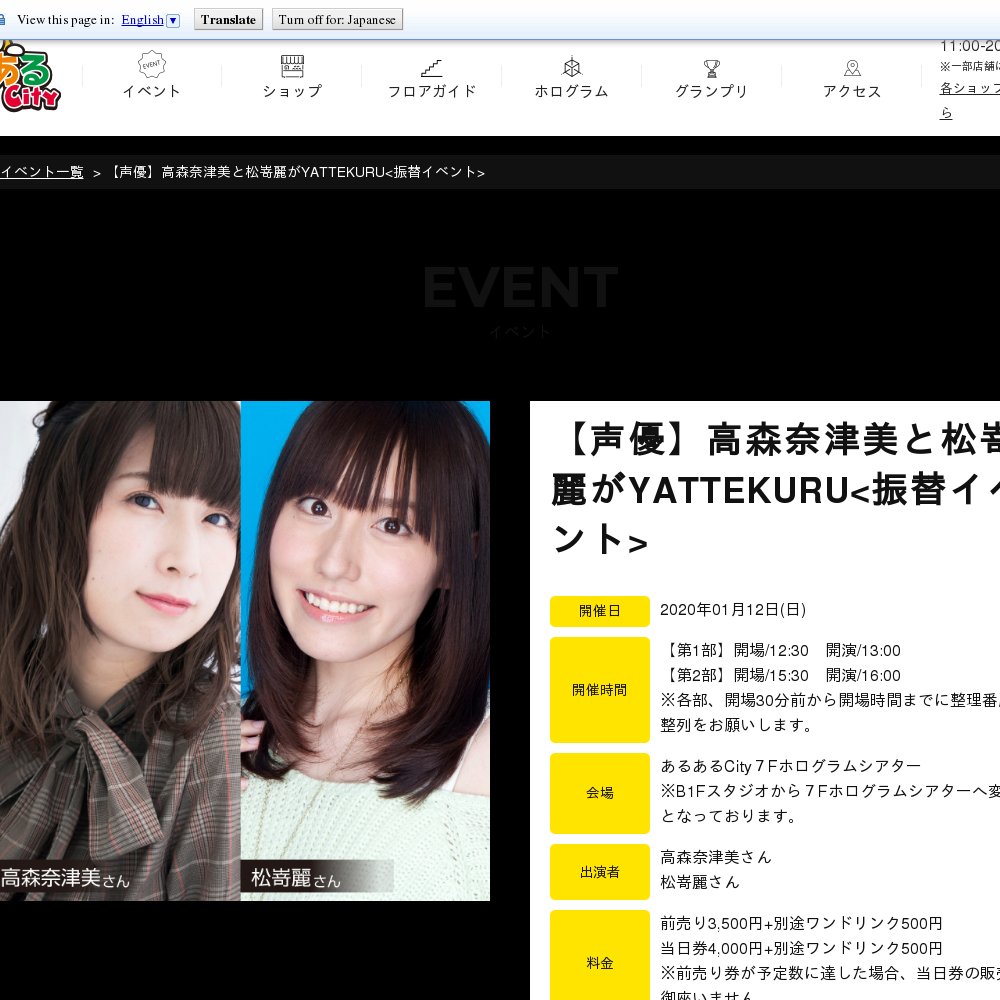Open the English language link
1000x1000 pixels.
pos(142,20)
